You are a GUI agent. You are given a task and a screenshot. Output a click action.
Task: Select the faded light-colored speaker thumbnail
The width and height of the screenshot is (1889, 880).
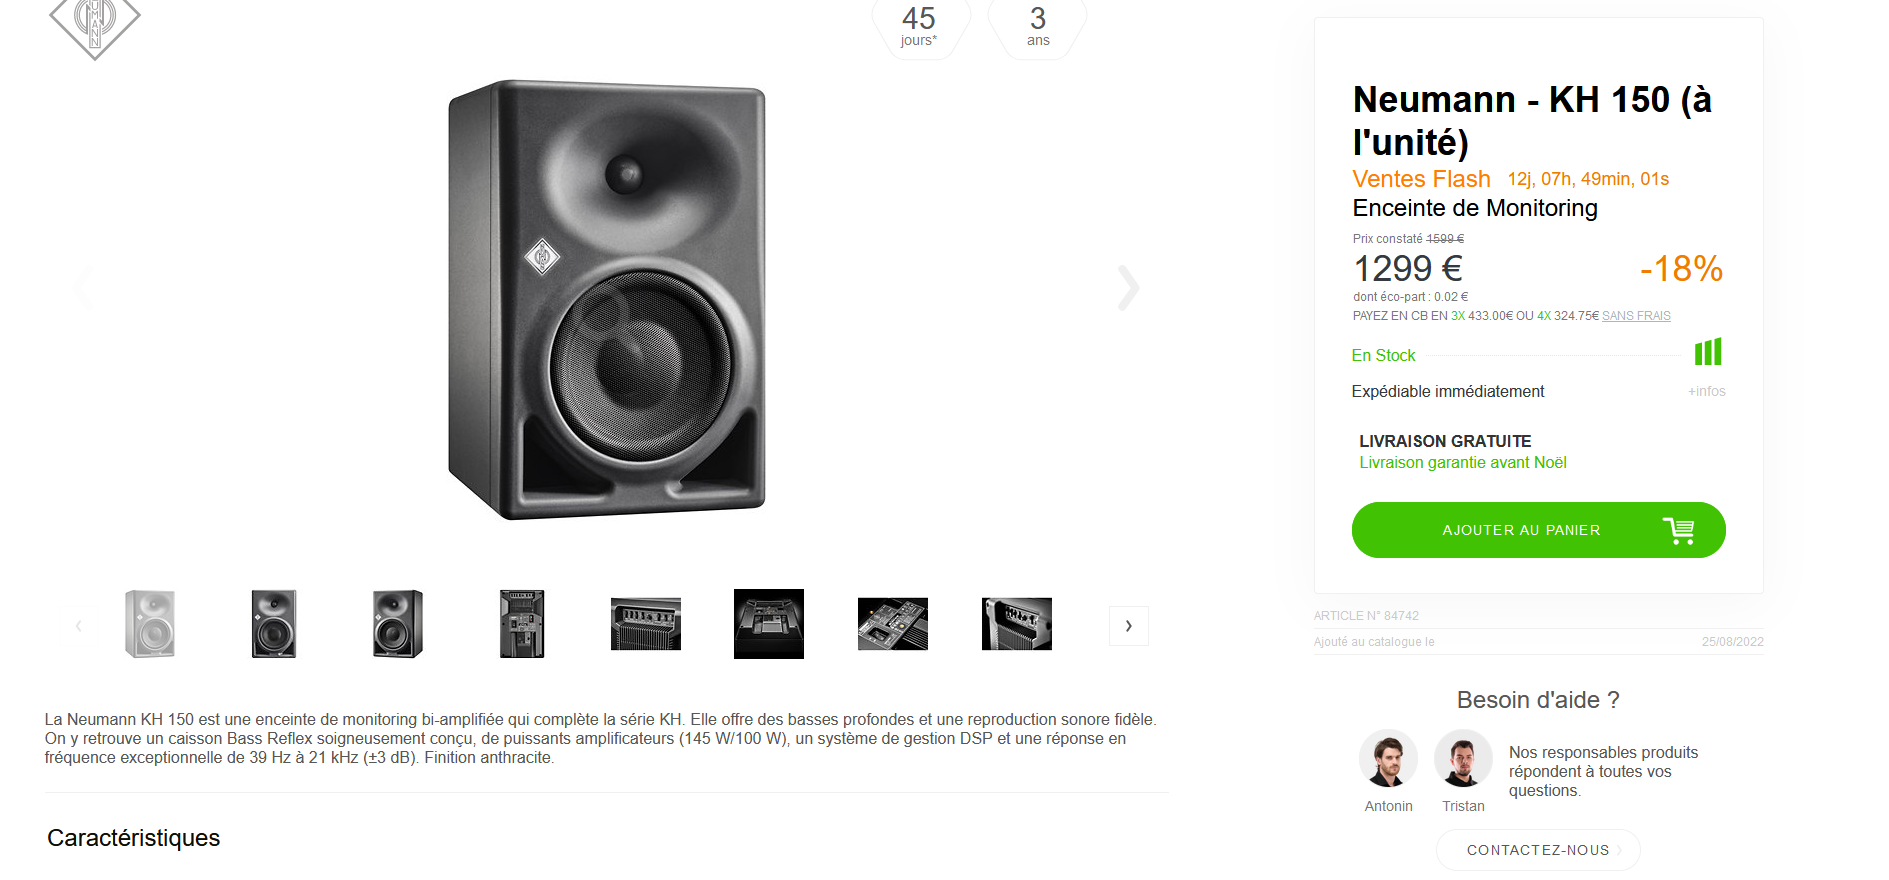(150, 624)
